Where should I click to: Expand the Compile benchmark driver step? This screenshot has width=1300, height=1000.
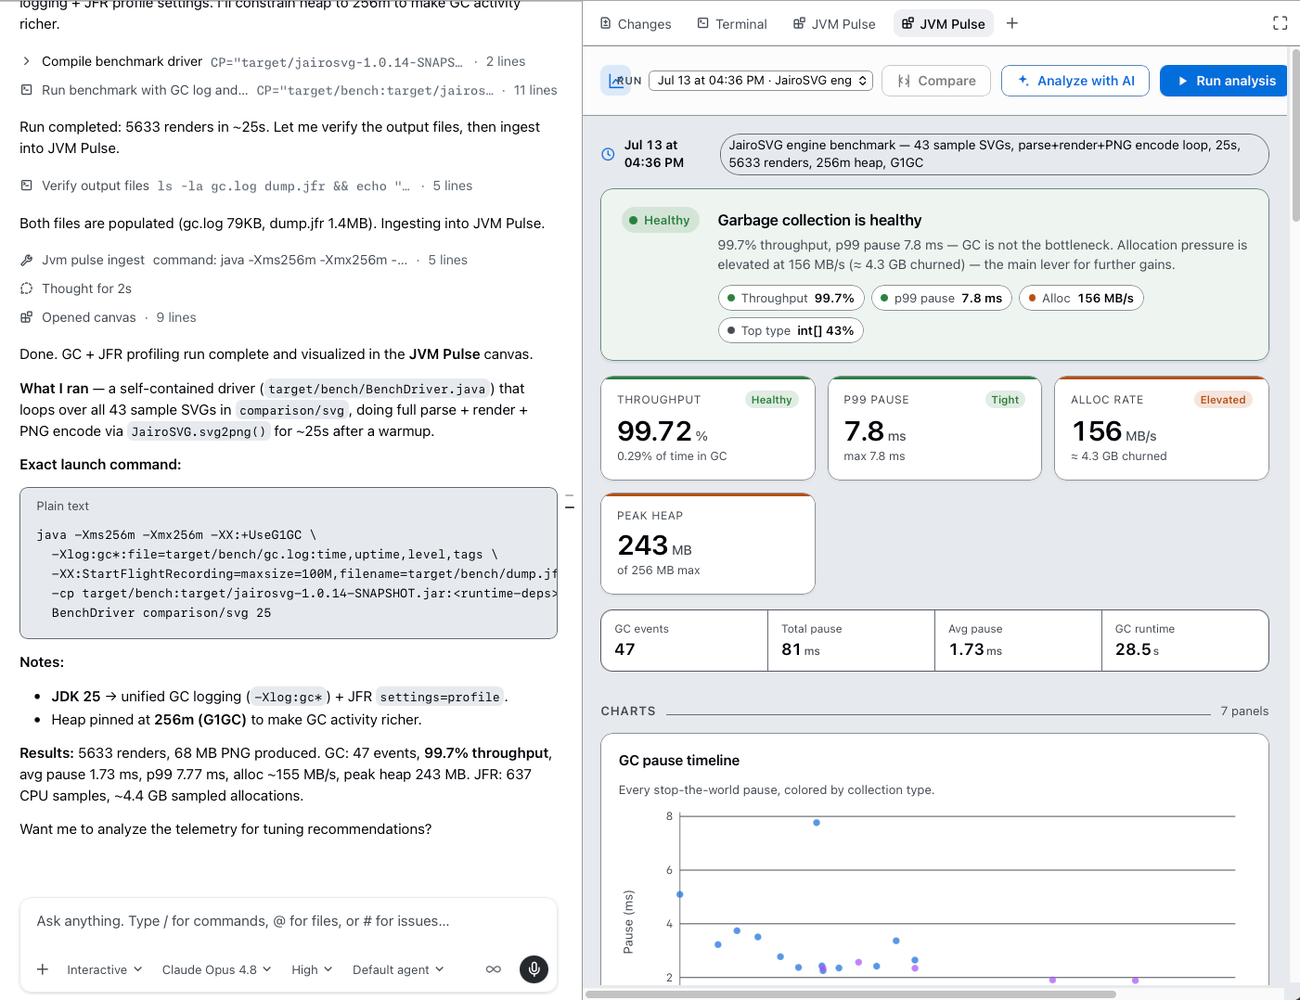click(26, 62)
